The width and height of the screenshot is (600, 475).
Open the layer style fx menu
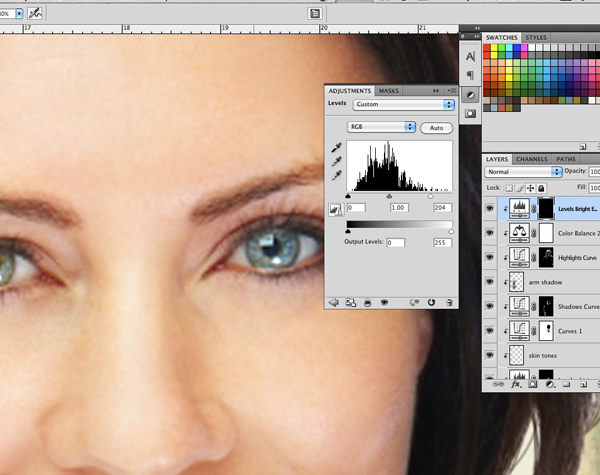tap(517, 383)
